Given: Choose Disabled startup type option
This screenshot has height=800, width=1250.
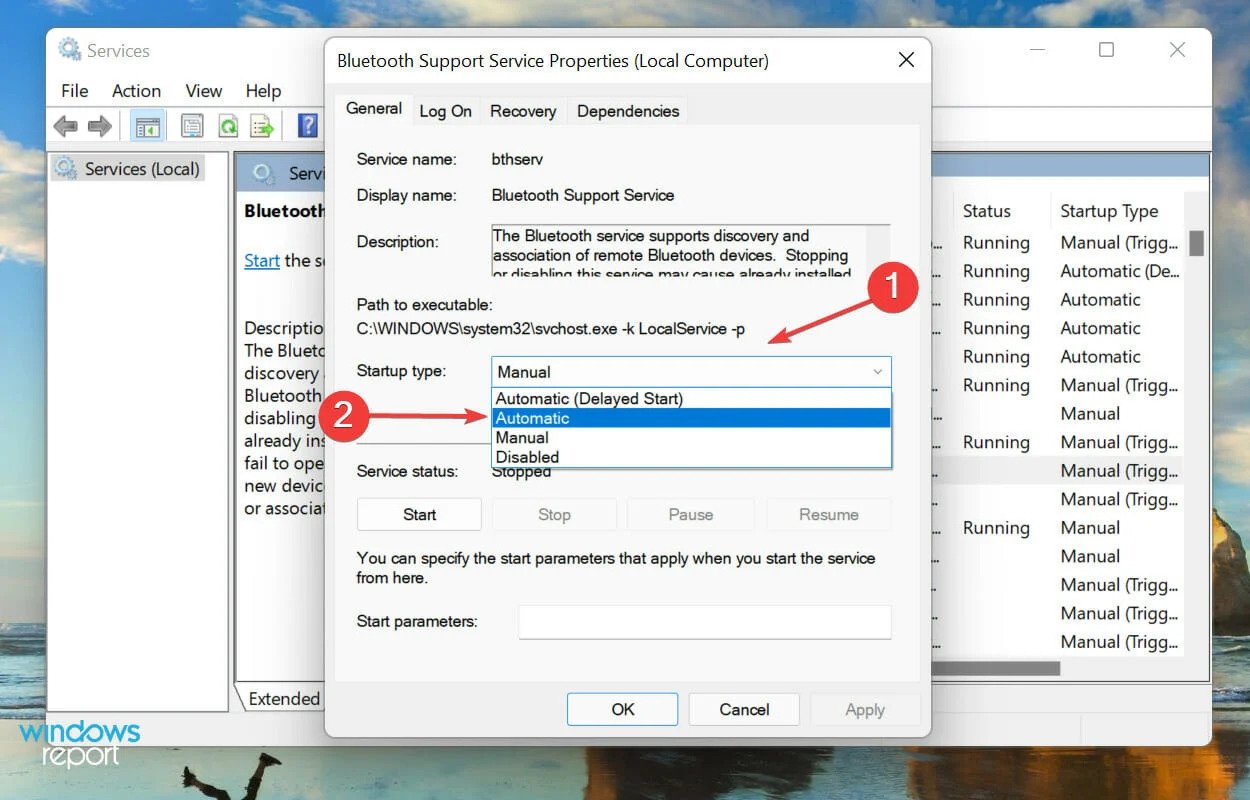Looking at the screenshot, I should (691, 457).
